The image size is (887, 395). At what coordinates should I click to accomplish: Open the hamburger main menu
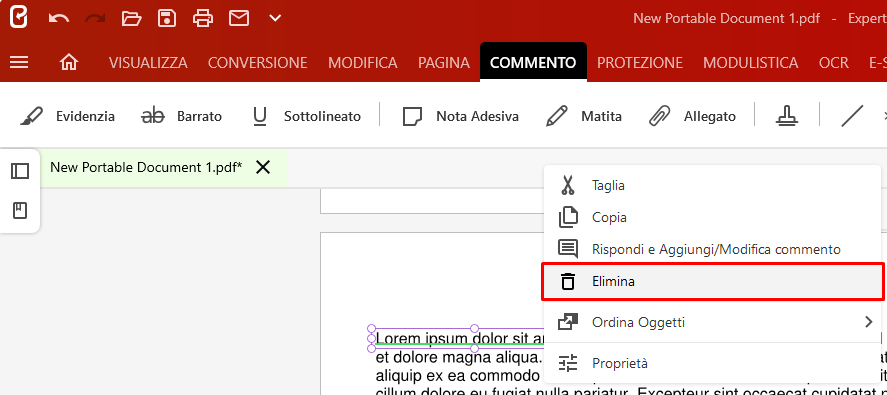tap(19, 62)
